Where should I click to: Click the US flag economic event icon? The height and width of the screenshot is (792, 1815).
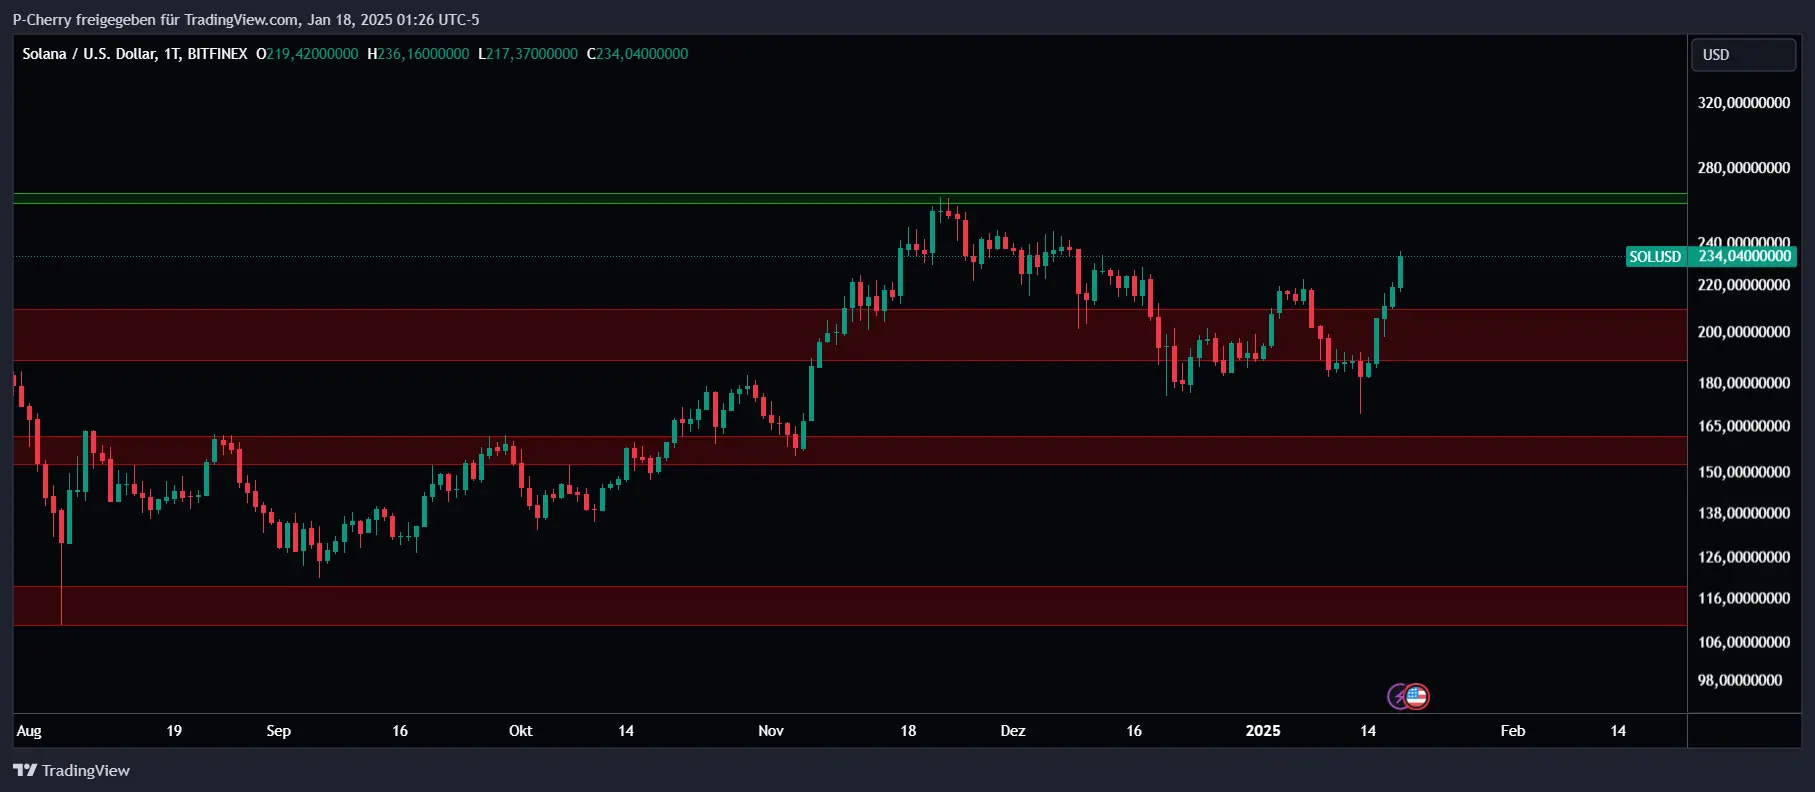coord(1416,697)
